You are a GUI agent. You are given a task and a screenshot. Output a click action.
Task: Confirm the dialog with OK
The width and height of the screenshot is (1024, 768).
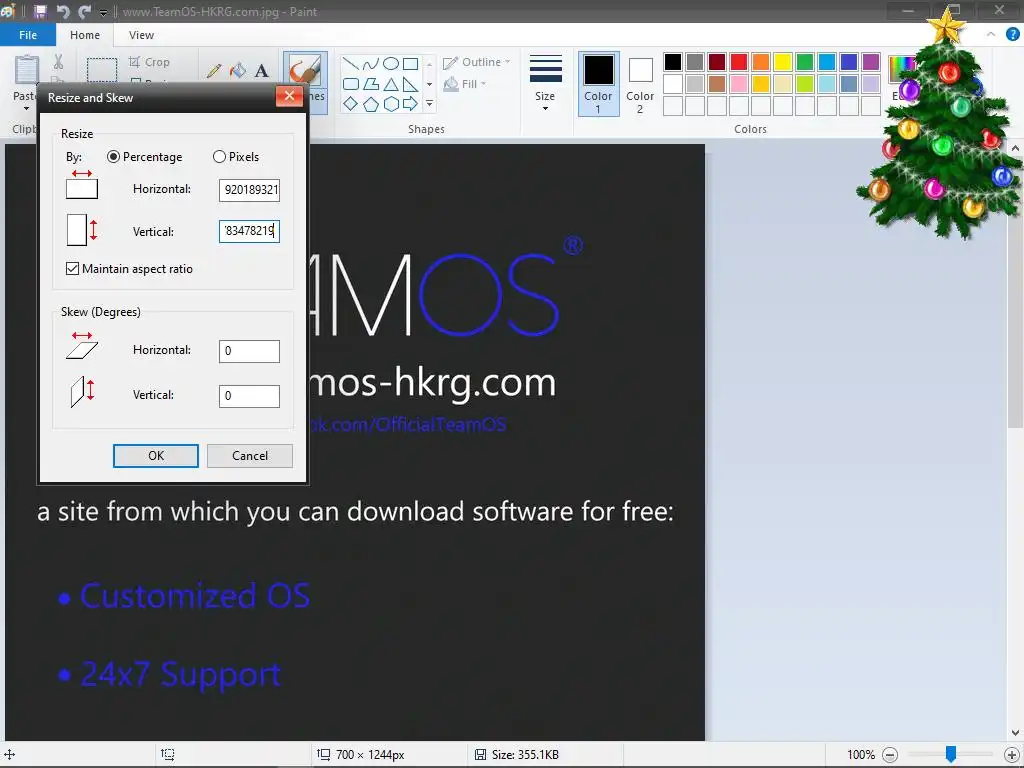156,456
